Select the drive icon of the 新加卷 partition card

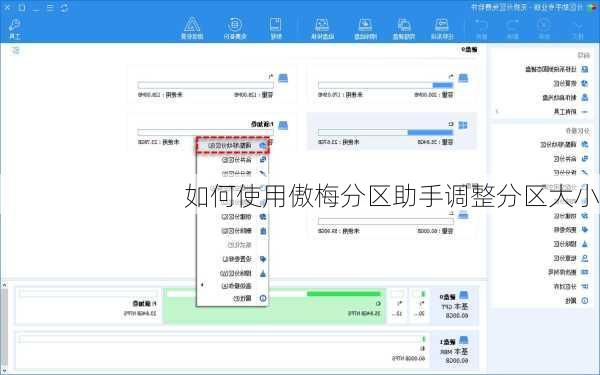point(283,125)
